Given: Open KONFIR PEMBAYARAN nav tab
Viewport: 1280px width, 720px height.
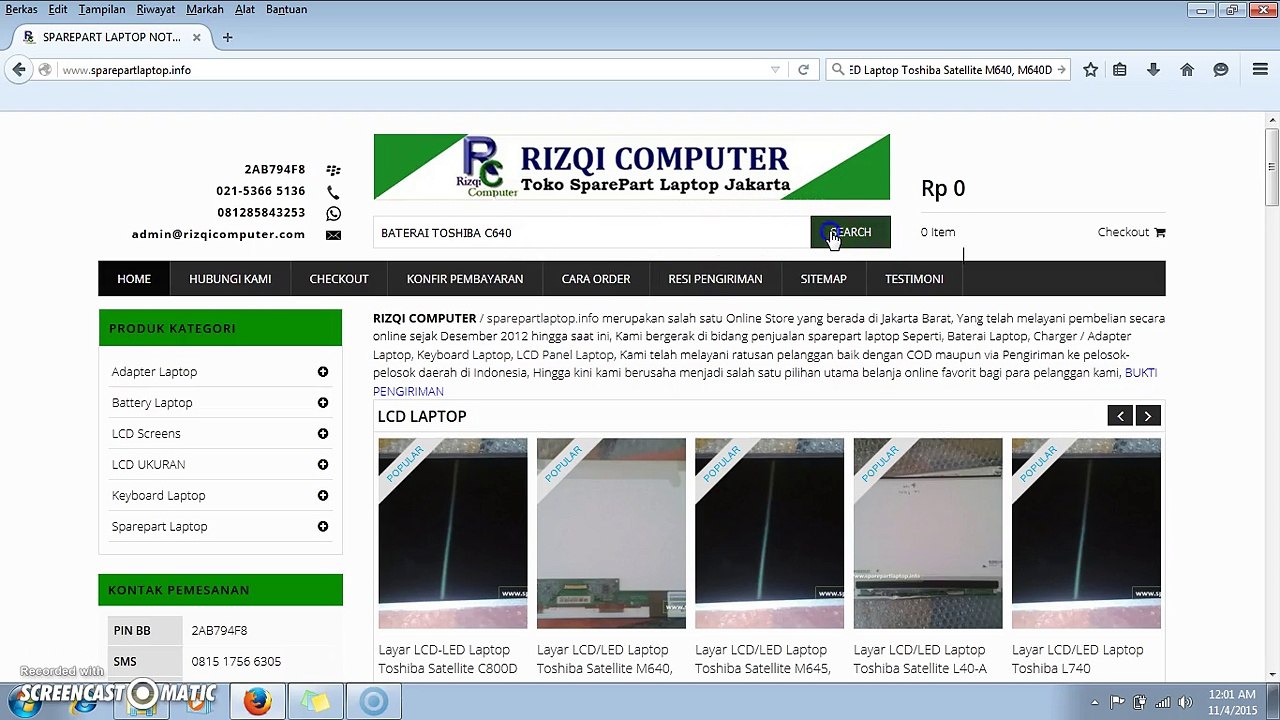Looking at the screenshot, I should tap(465, 279).
